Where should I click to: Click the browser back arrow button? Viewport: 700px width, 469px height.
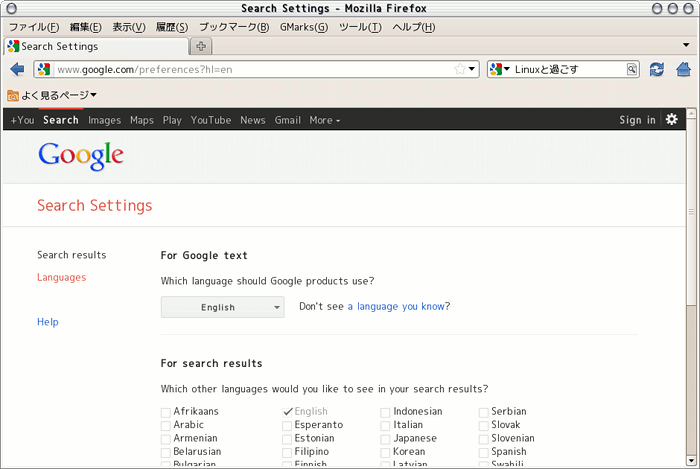point(17,69)
